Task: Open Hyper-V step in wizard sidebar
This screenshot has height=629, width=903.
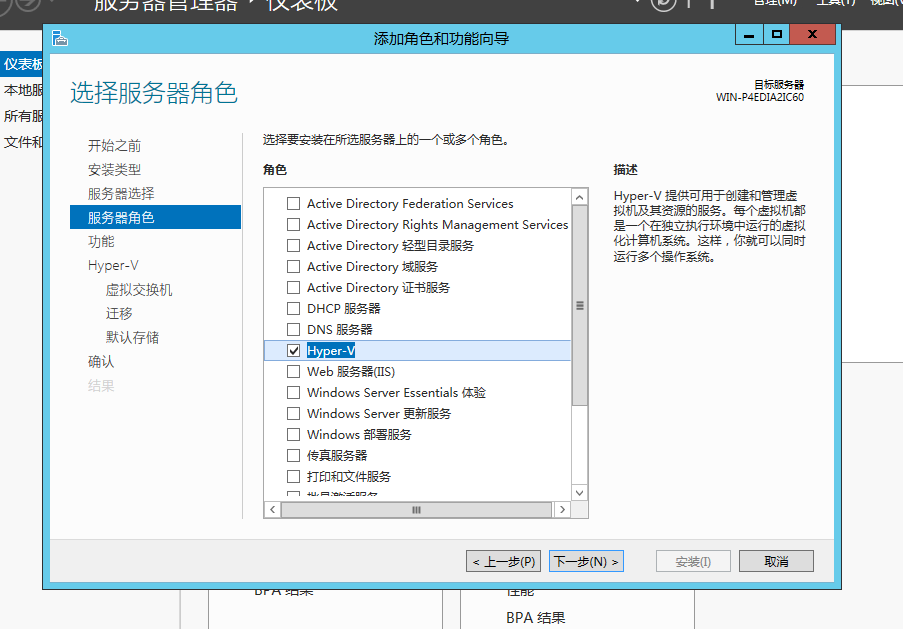Action: point(113,266)
